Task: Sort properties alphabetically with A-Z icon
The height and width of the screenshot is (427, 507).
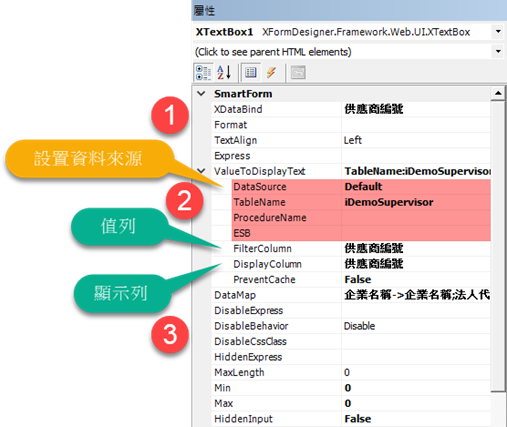Action: click(x=224, y=72)
